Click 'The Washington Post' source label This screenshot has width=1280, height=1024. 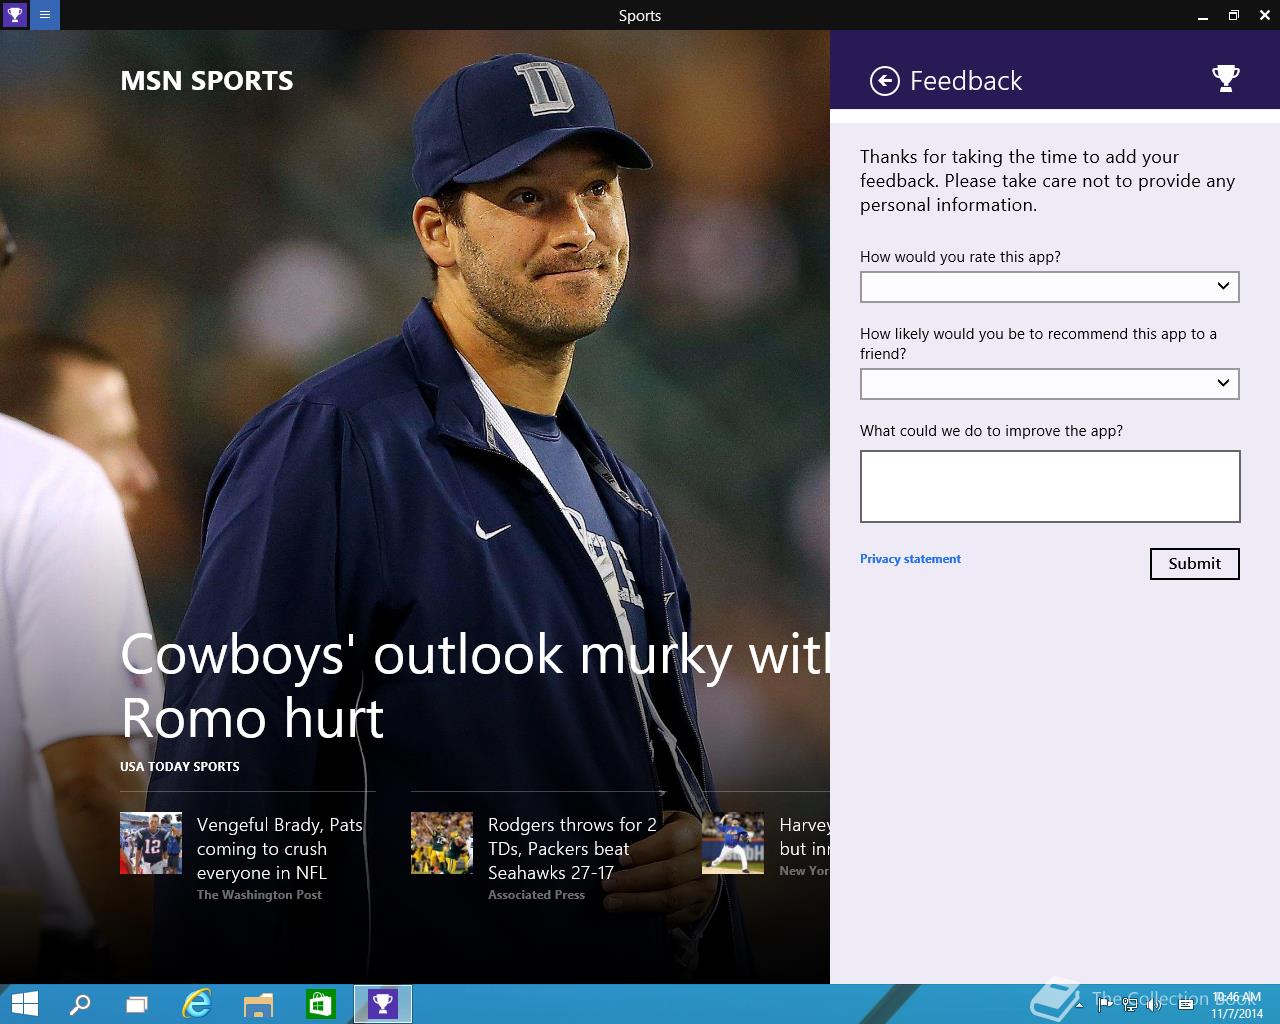pos(259,895)
